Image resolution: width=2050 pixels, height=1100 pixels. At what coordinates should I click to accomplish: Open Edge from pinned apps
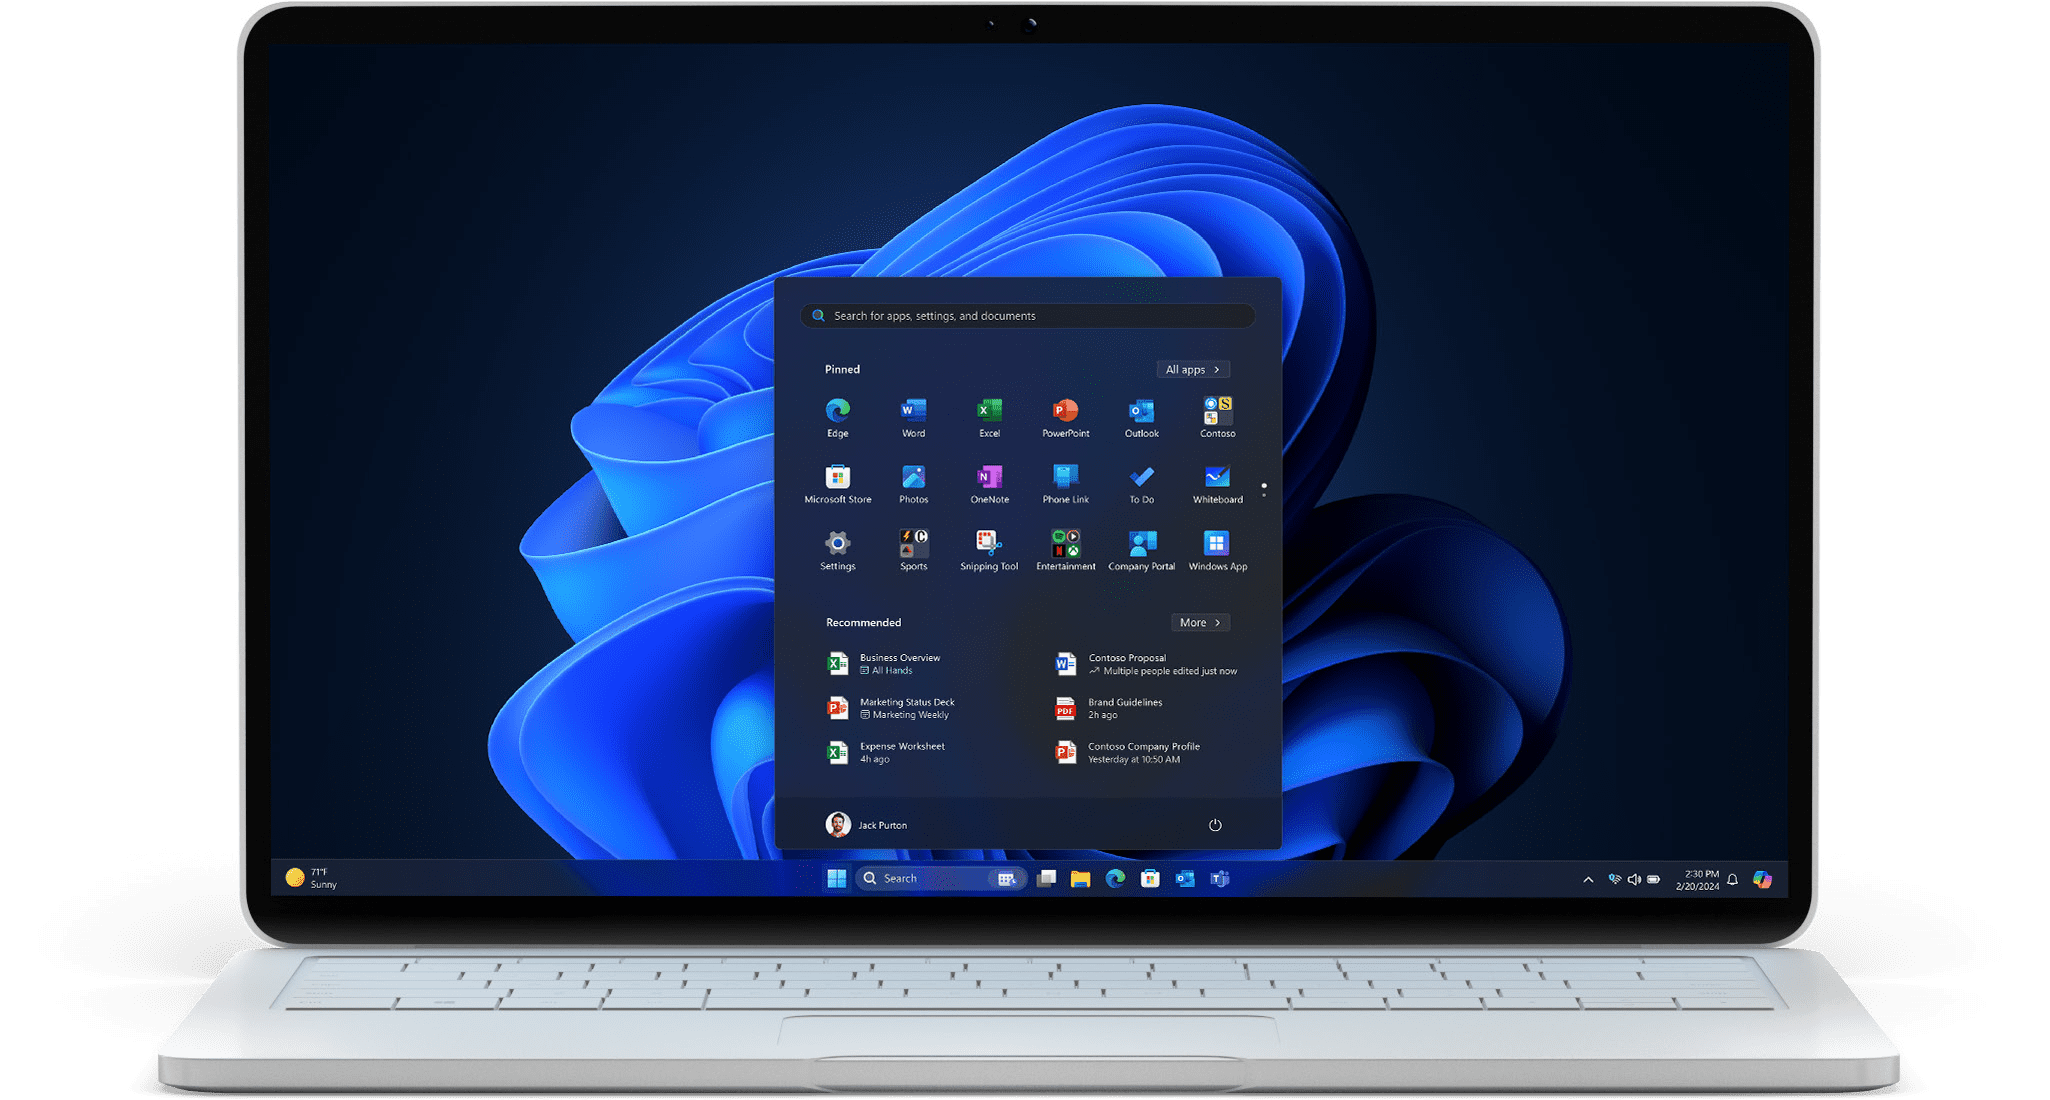click(838, 417)
